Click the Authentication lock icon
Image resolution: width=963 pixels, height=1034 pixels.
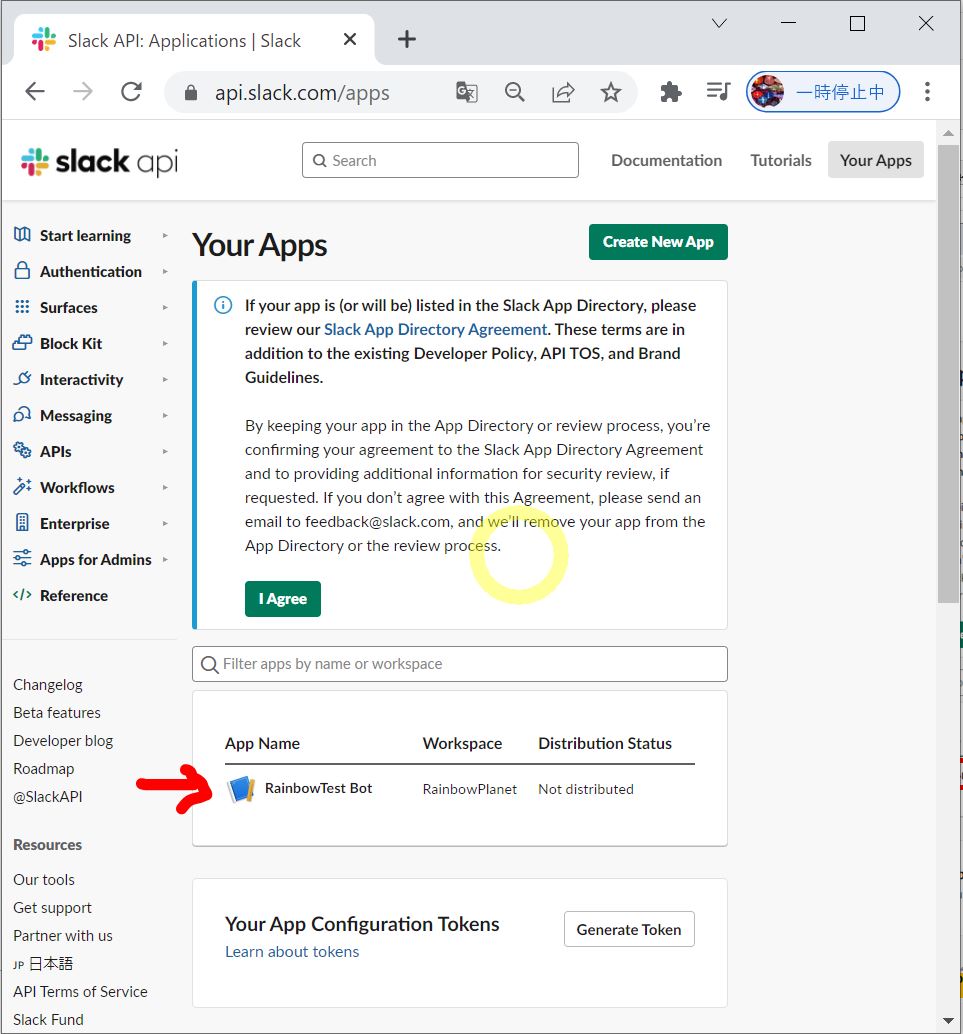pyautogui.click(x=22, y=270)
